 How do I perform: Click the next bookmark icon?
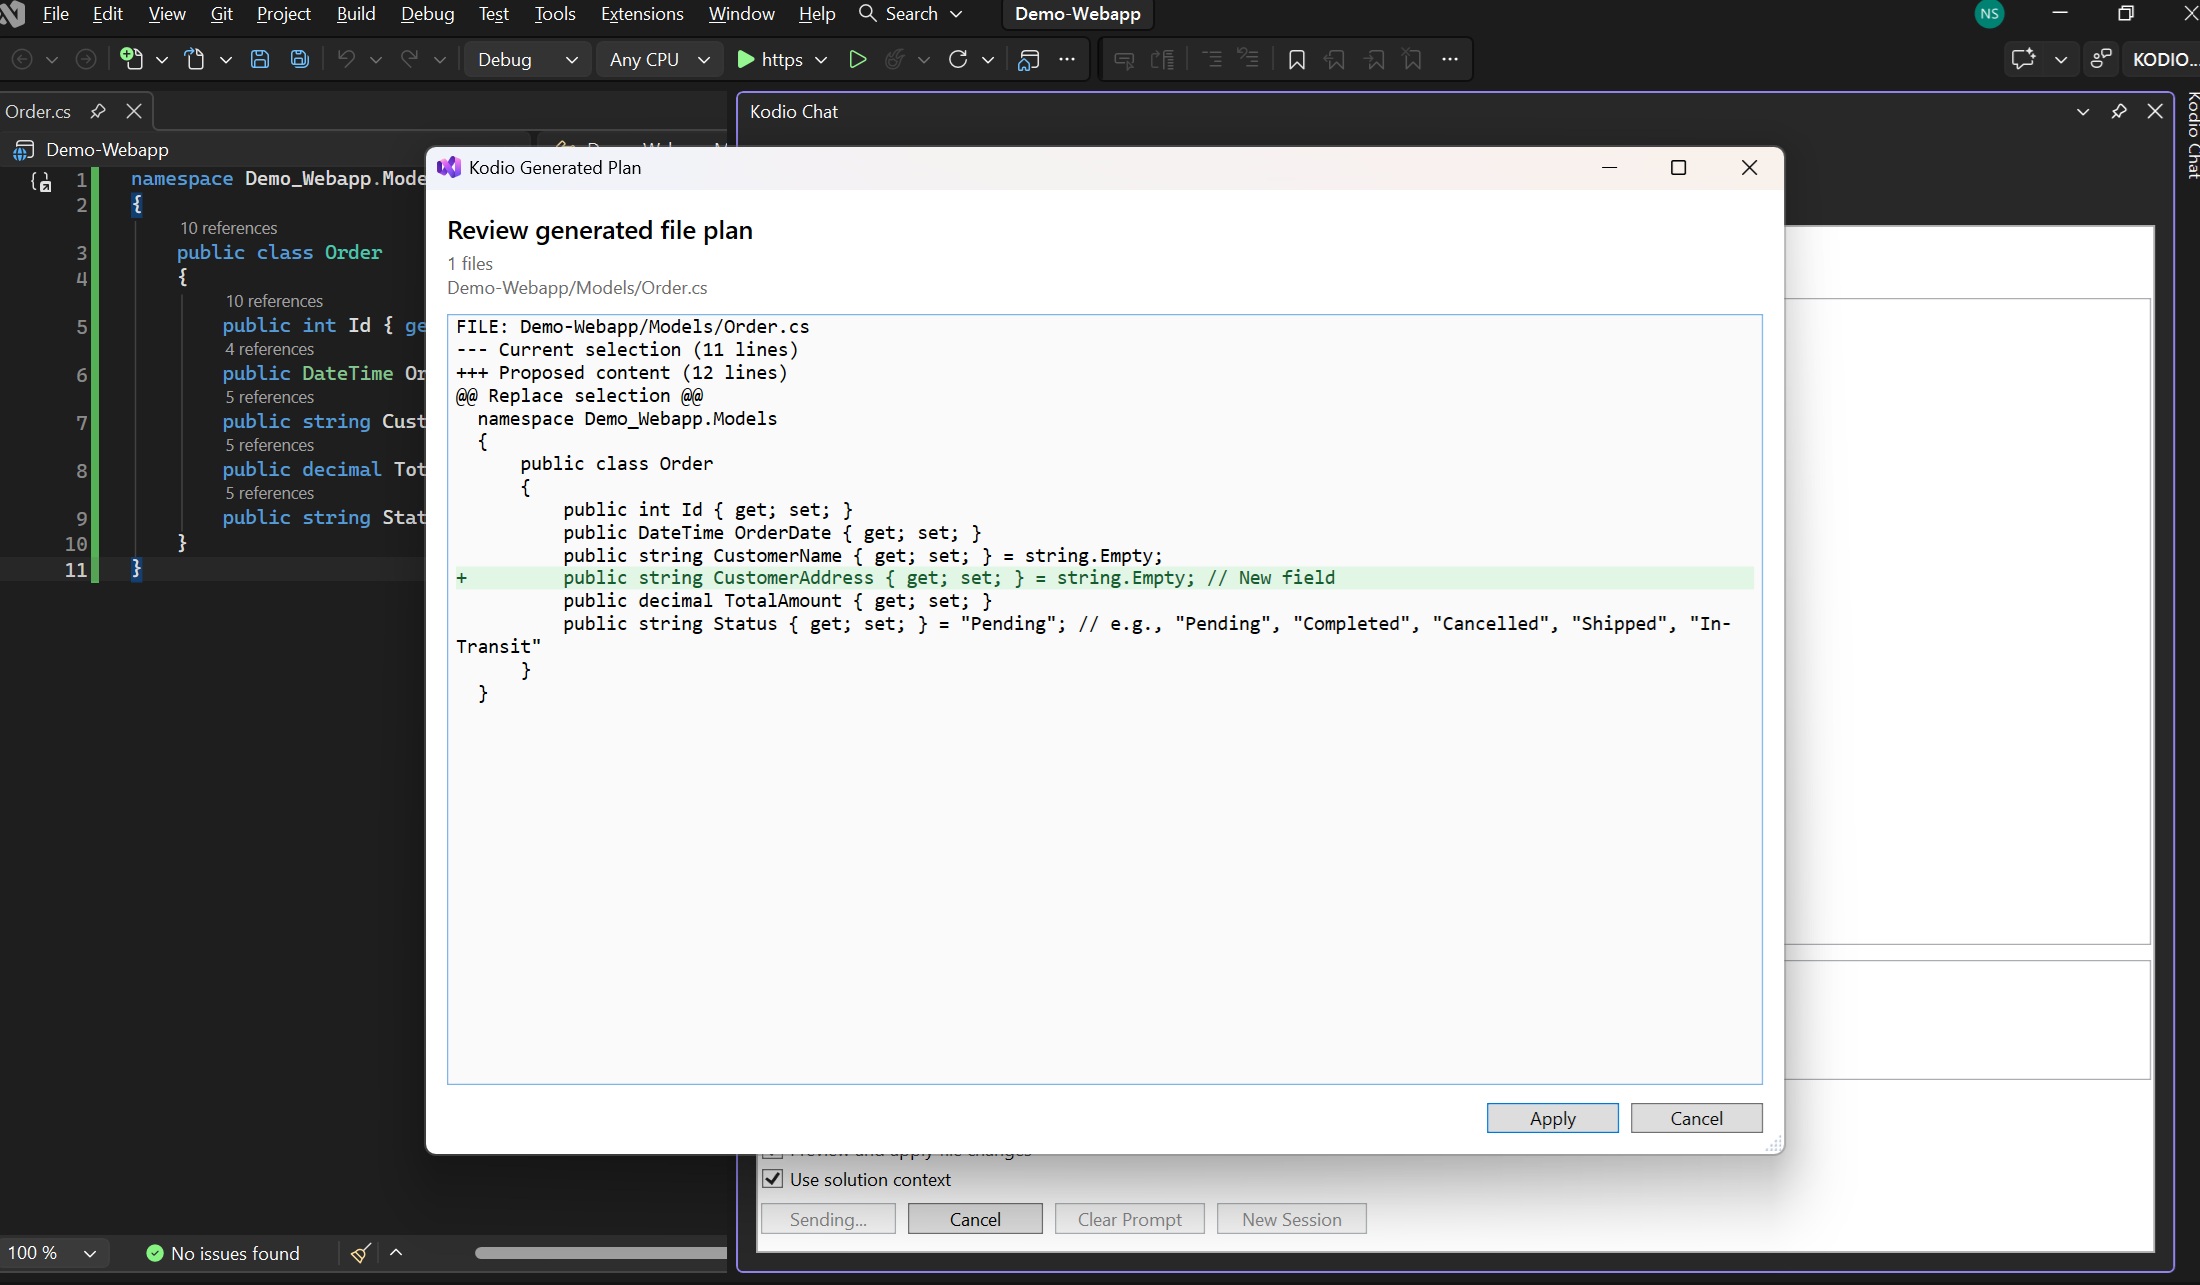click(1374, 59)
